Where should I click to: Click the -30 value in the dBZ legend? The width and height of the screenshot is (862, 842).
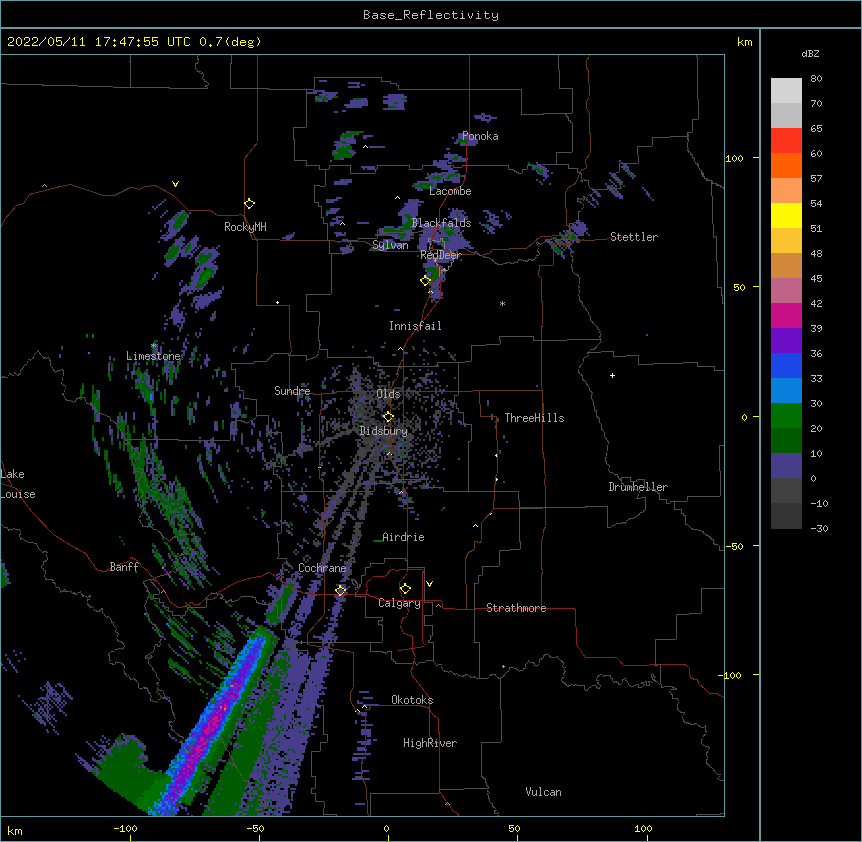coord(819,528)
